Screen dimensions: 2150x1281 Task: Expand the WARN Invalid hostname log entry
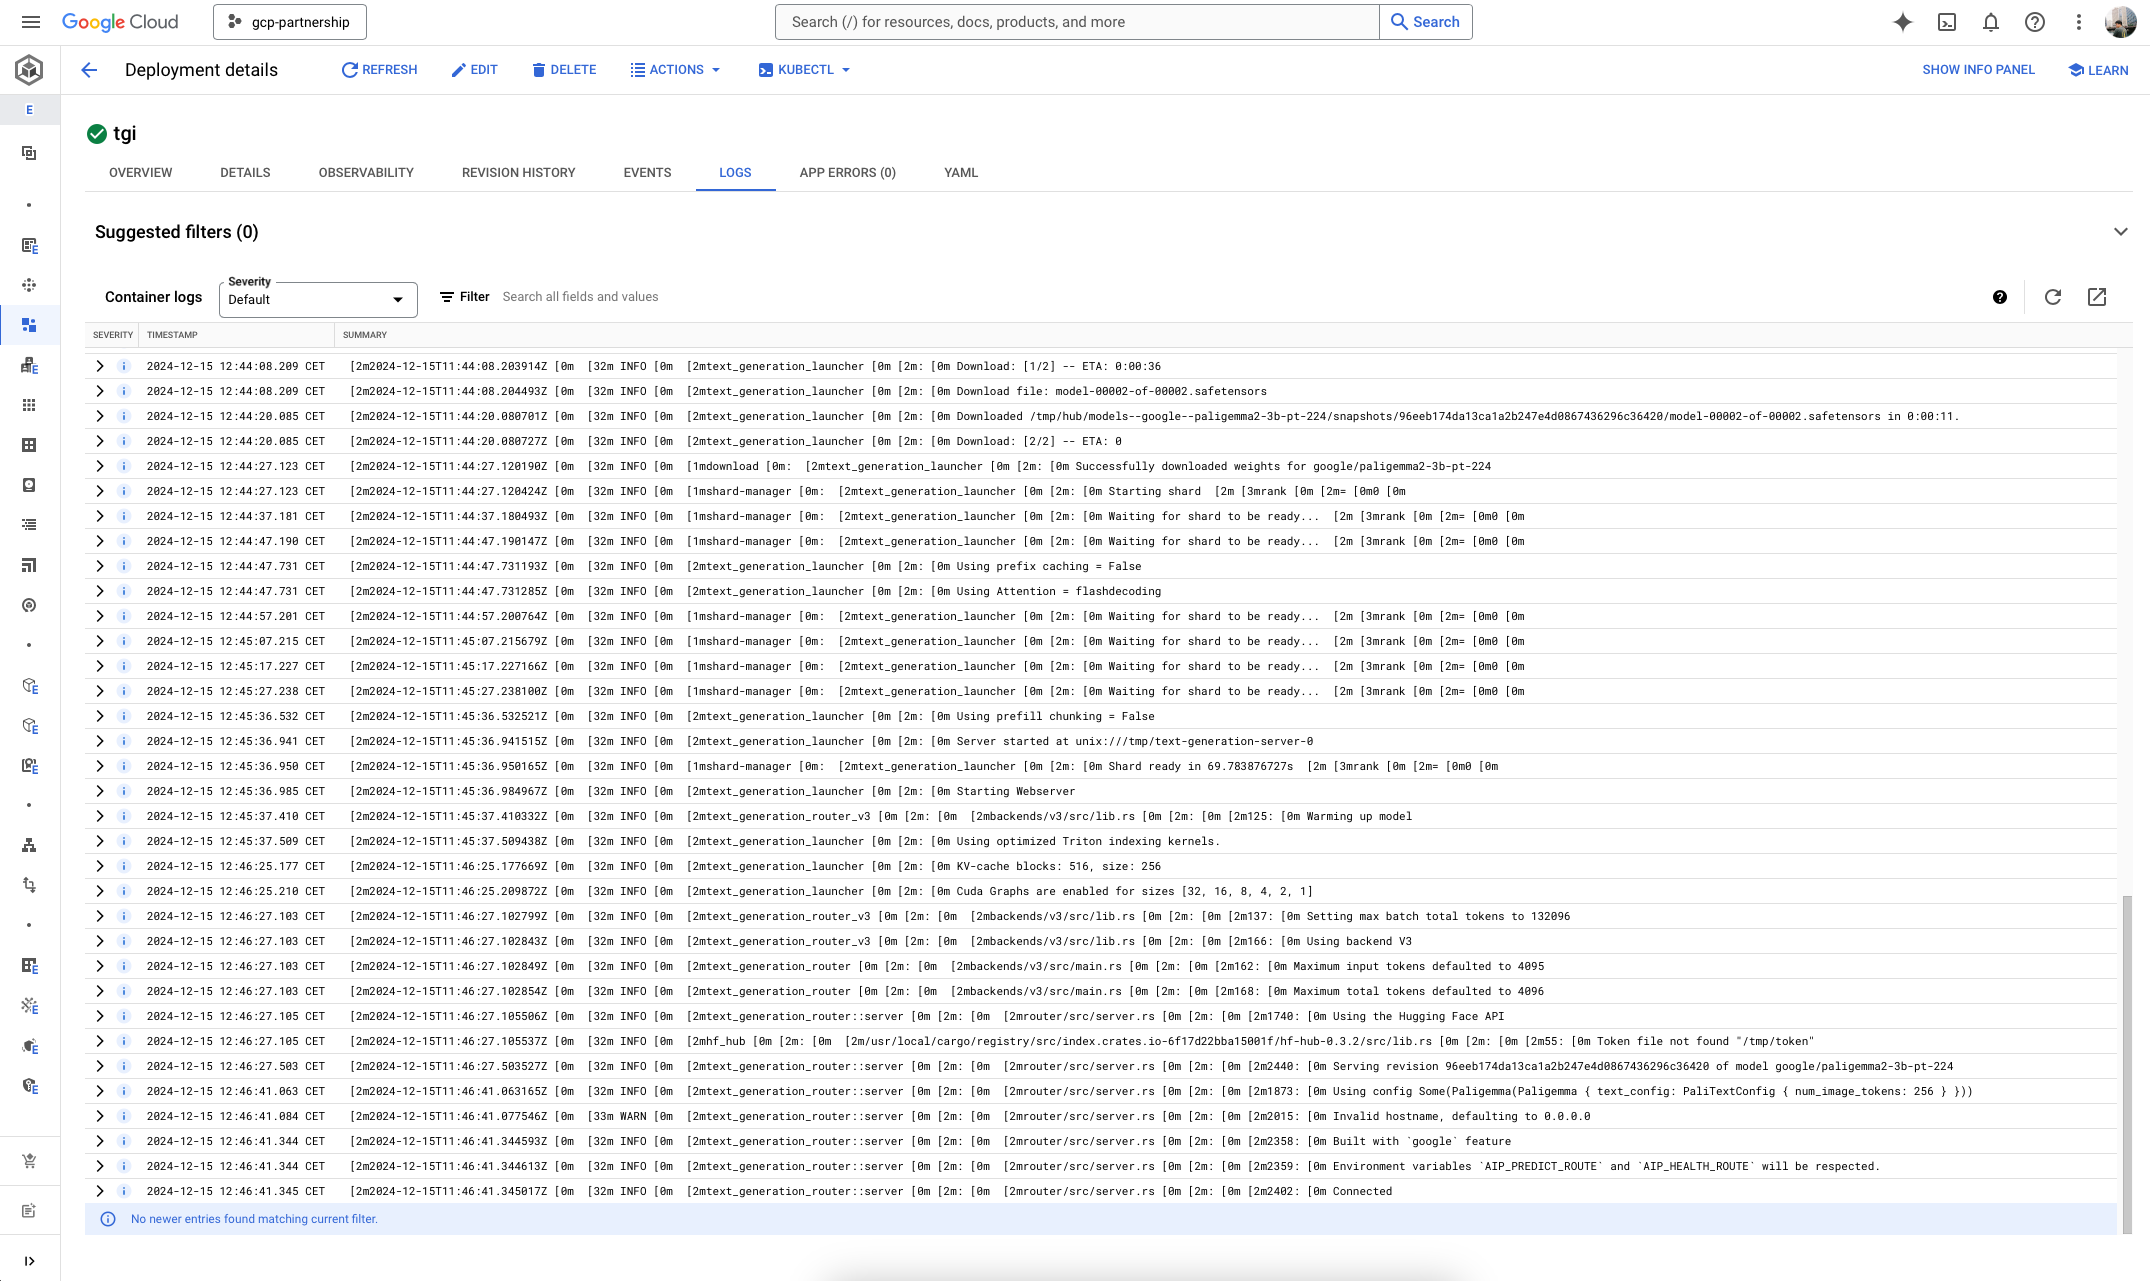coord(100,1116)
